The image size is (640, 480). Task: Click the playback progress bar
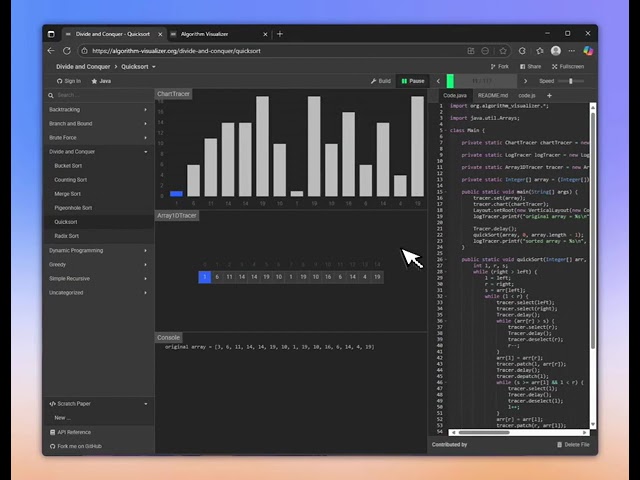(482, 81)
